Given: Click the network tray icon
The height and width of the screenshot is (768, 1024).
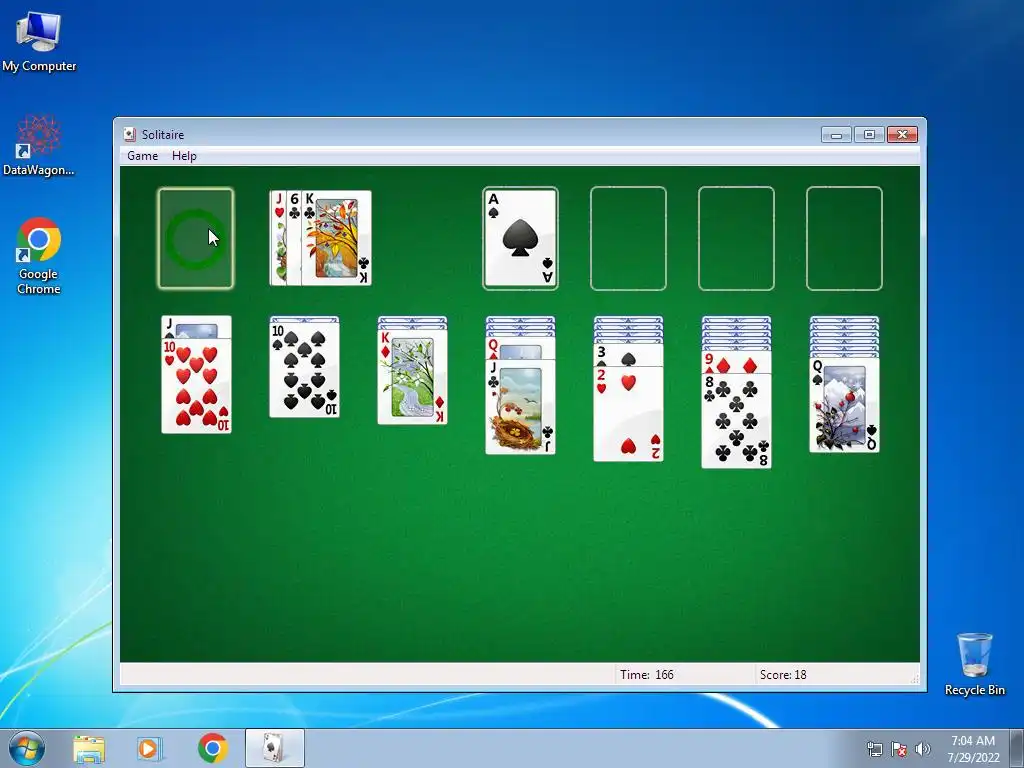Looking at the screenshot, I should (x=874, y=749).
